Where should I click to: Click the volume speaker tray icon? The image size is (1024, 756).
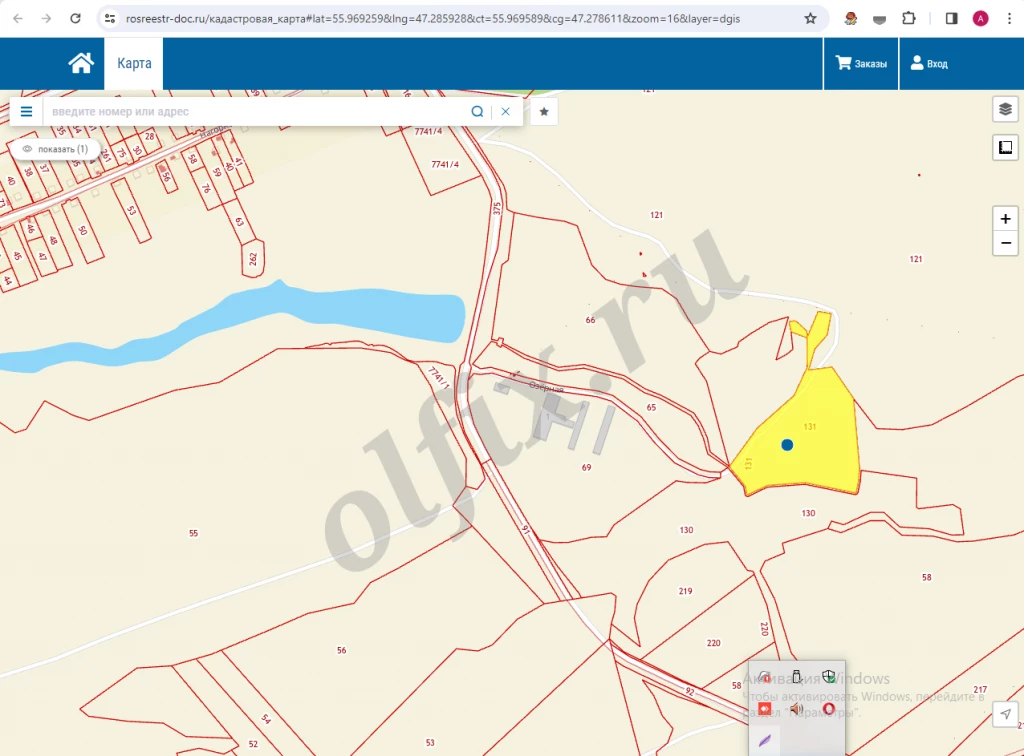coord(797,709)
